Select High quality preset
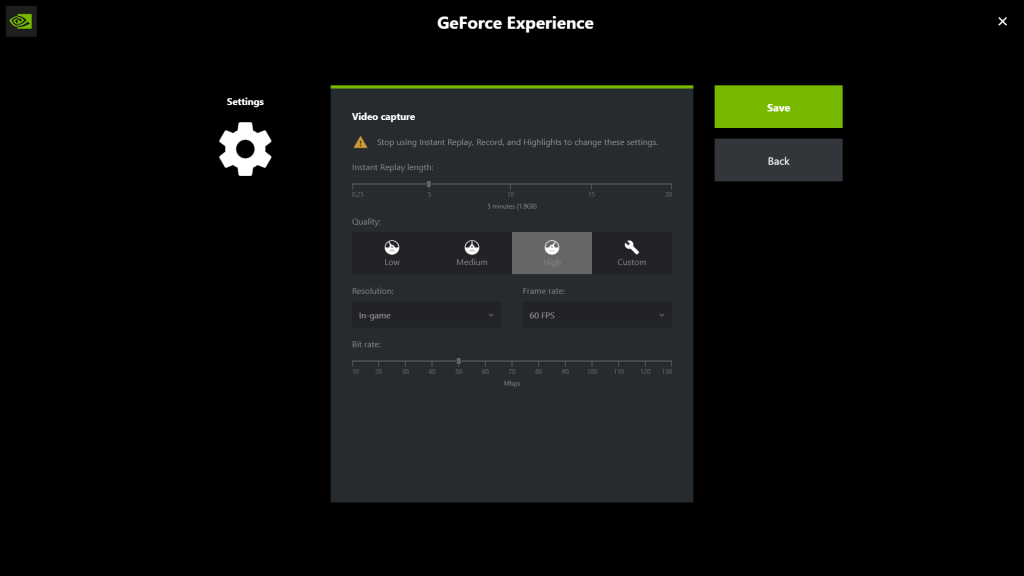This screenshot has height=576, width=1024. (x=552, y=253)
